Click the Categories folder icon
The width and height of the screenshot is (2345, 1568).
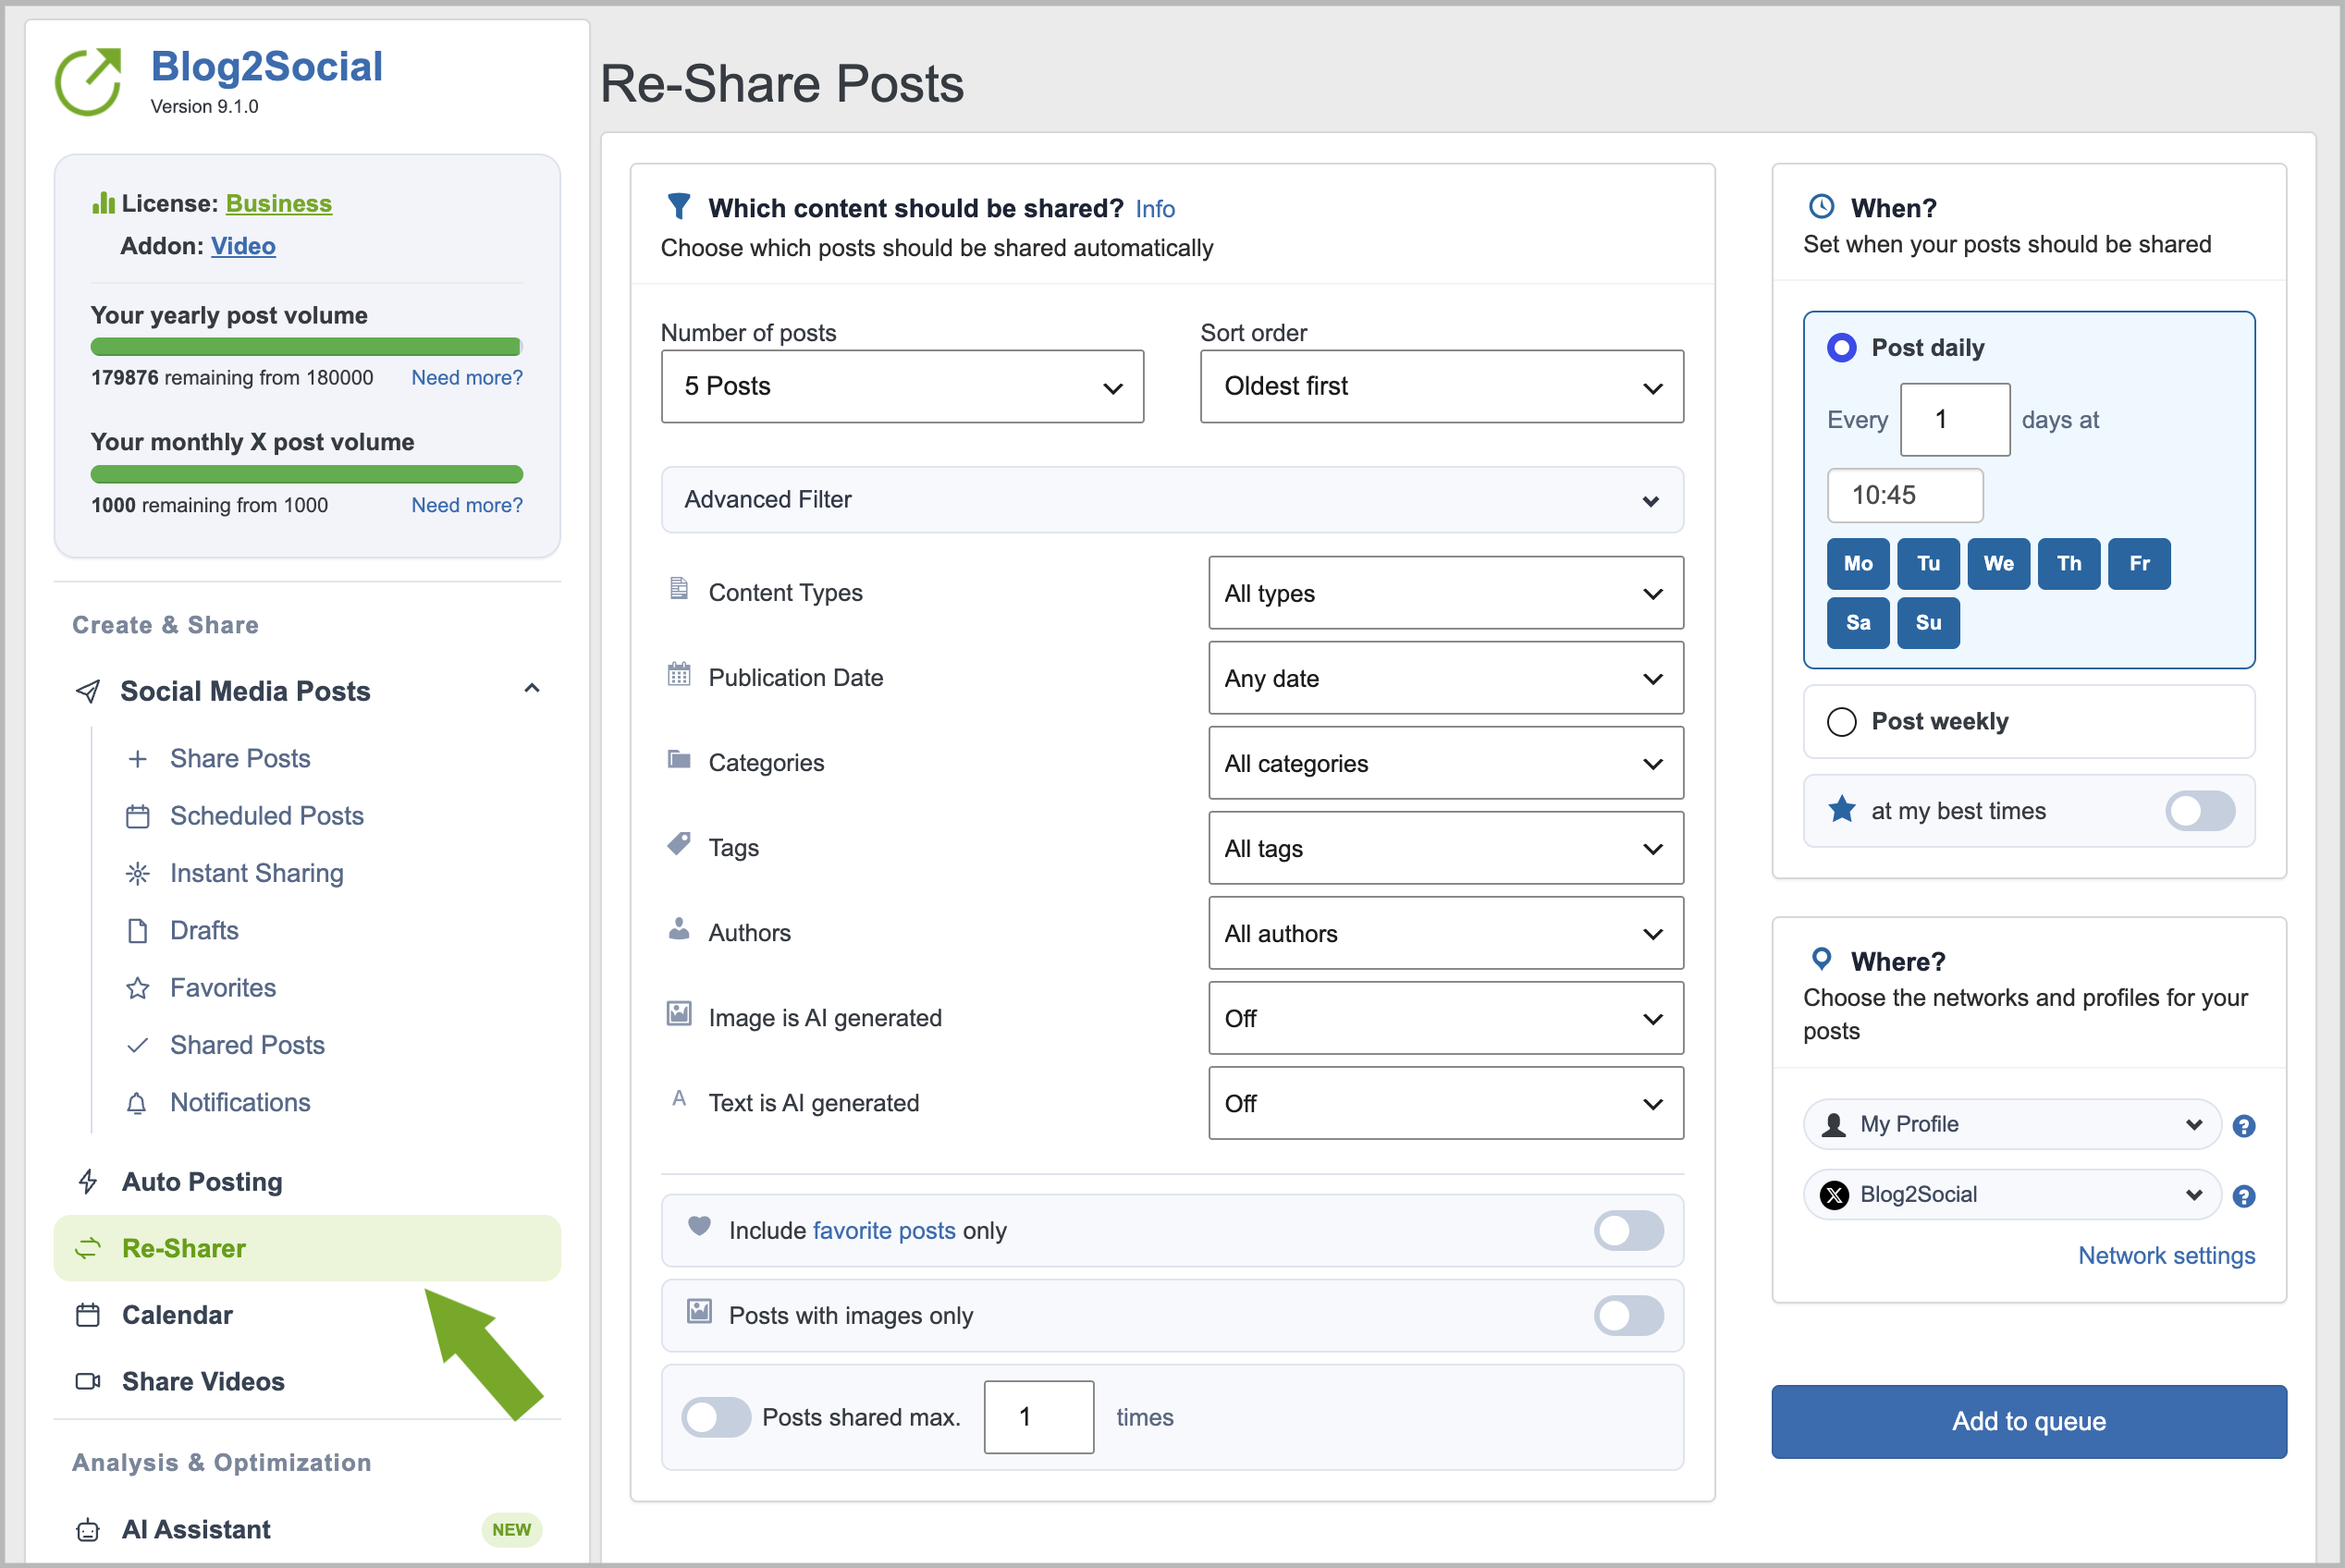(679, 759)
